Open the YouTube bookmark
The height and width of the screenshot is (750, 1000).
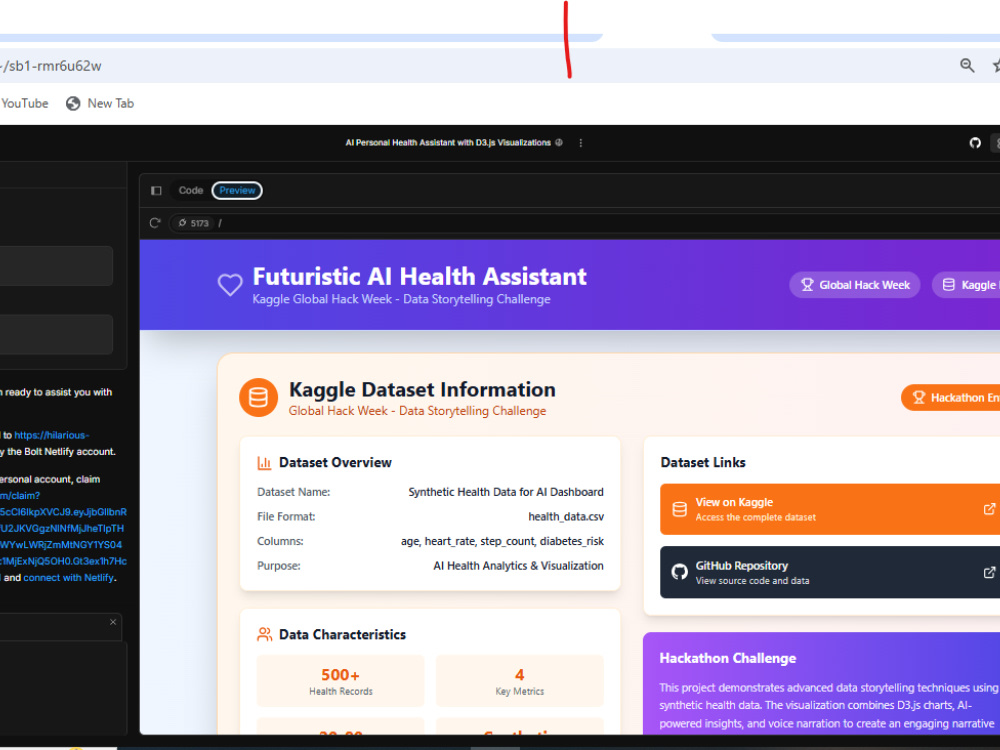(24, 103)
